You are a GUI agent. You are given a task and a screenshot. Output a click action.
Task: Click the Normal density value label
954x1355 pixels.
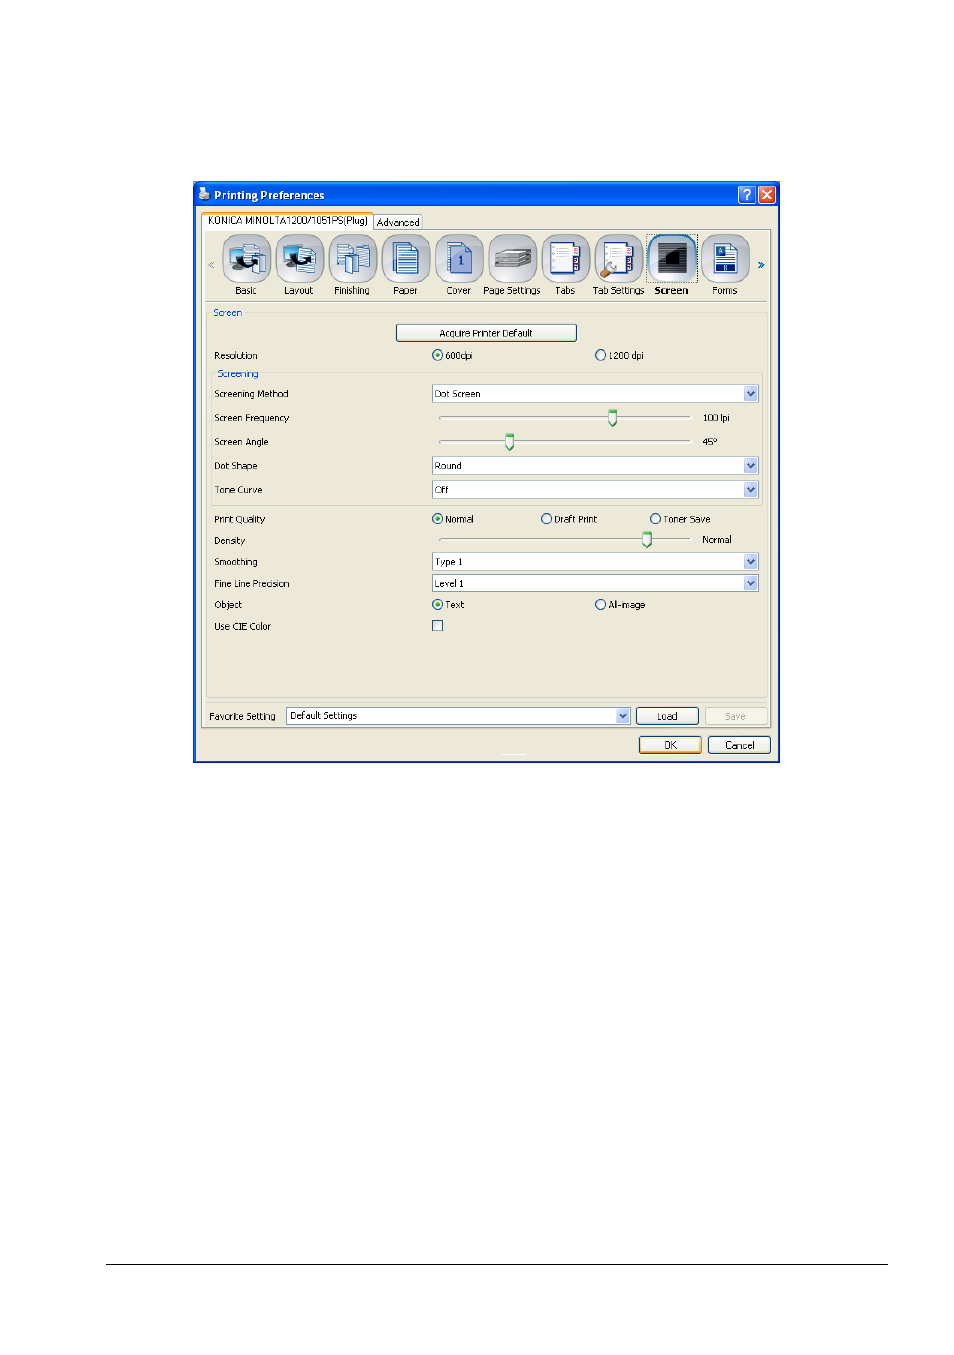tap(717, 540)
